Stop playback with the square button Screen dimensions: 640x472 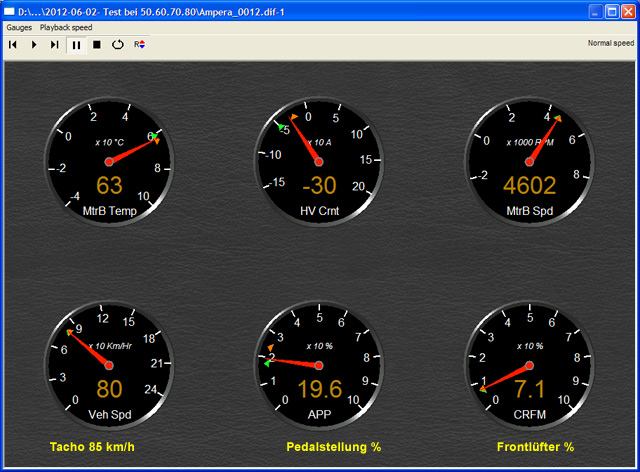coord(97,44)
